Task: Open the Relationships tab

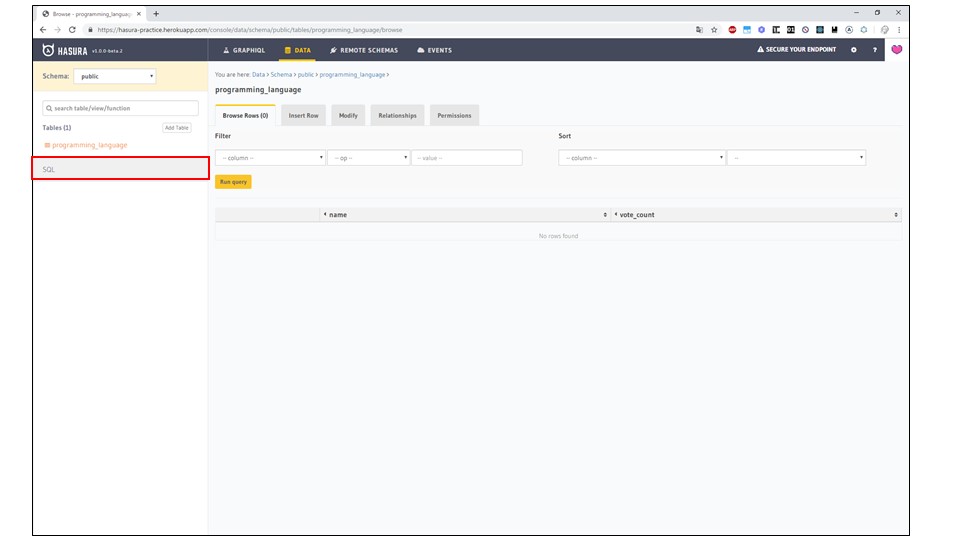Action: tap(397, 115)
